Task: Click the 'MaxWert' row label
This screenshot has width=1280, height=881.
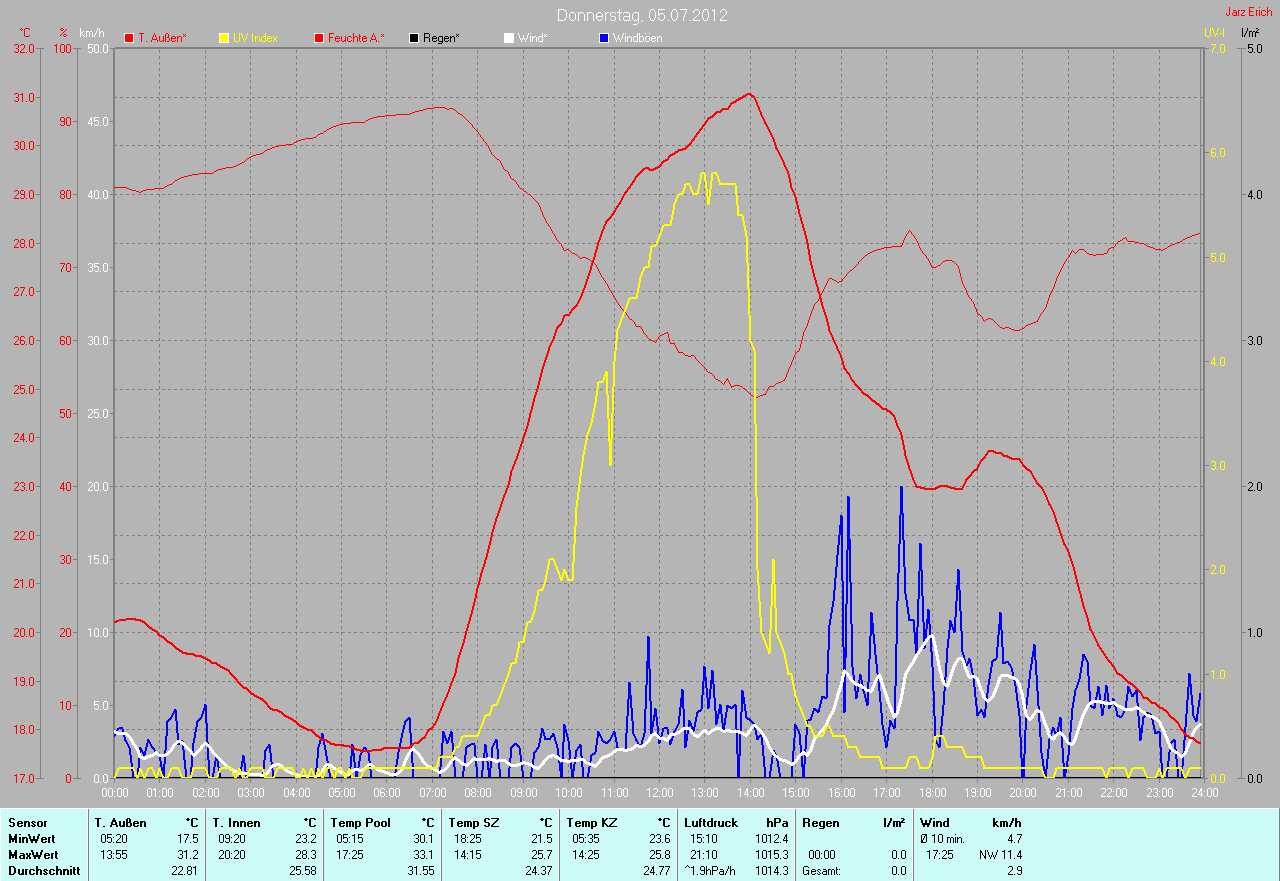Action: [x=33, y=855]
